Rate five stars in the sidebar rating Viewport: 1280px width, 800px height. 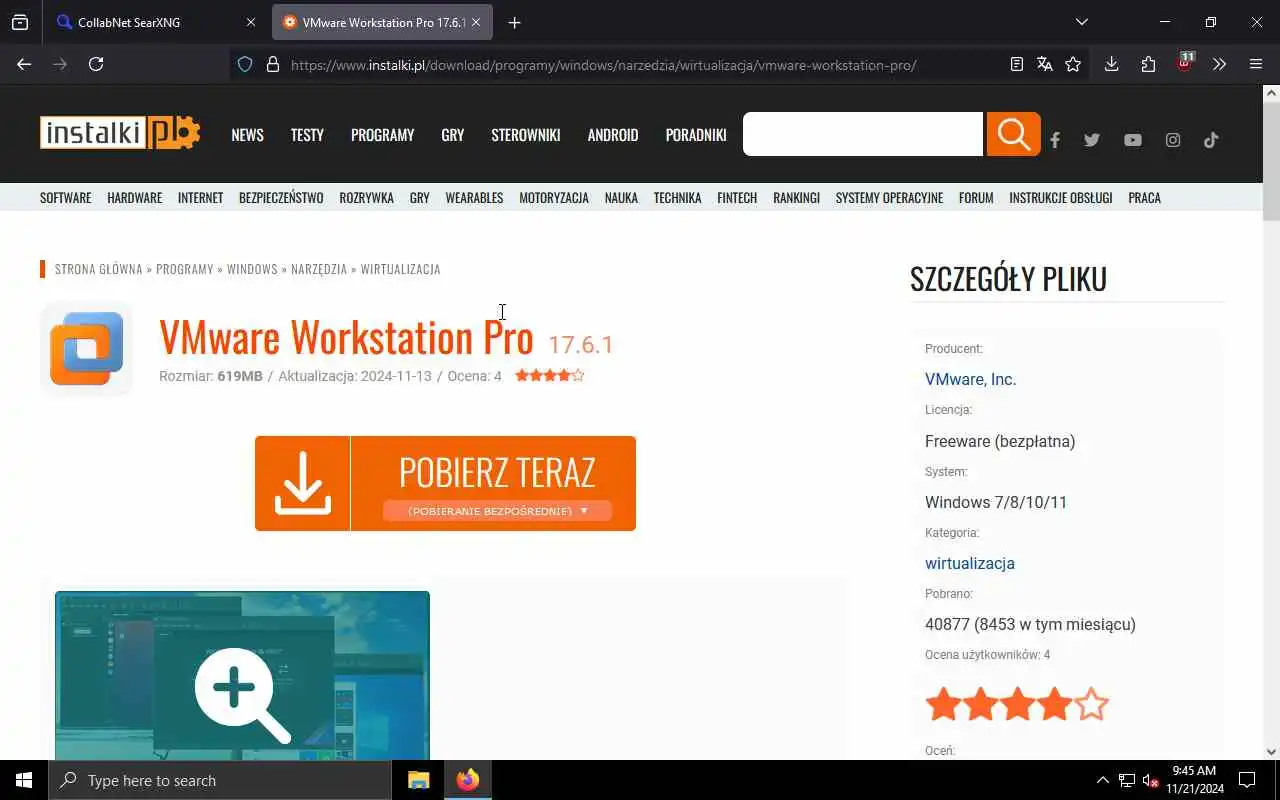click(1092, 705)
